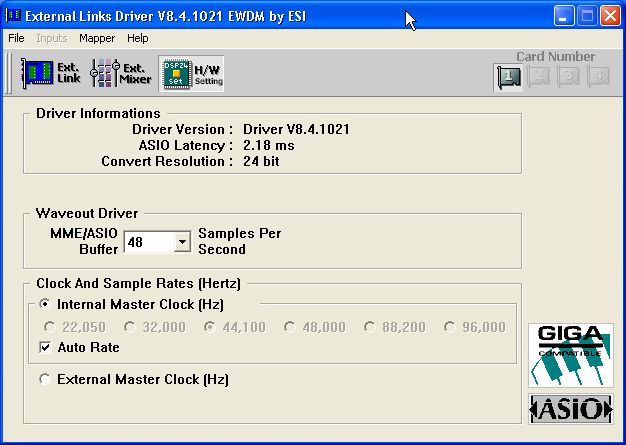Click the buffer value 48 field

[x=149, y=242]
